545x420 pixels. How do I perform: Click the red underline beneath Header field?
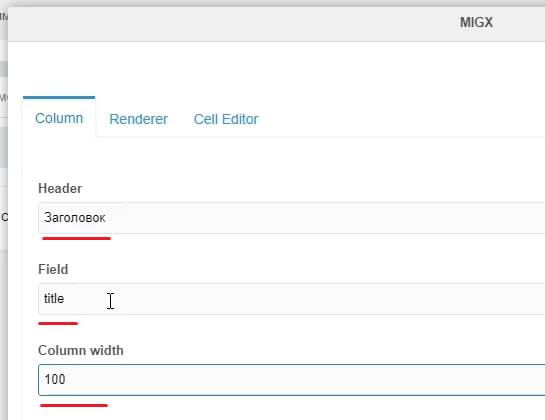[76, 239]
